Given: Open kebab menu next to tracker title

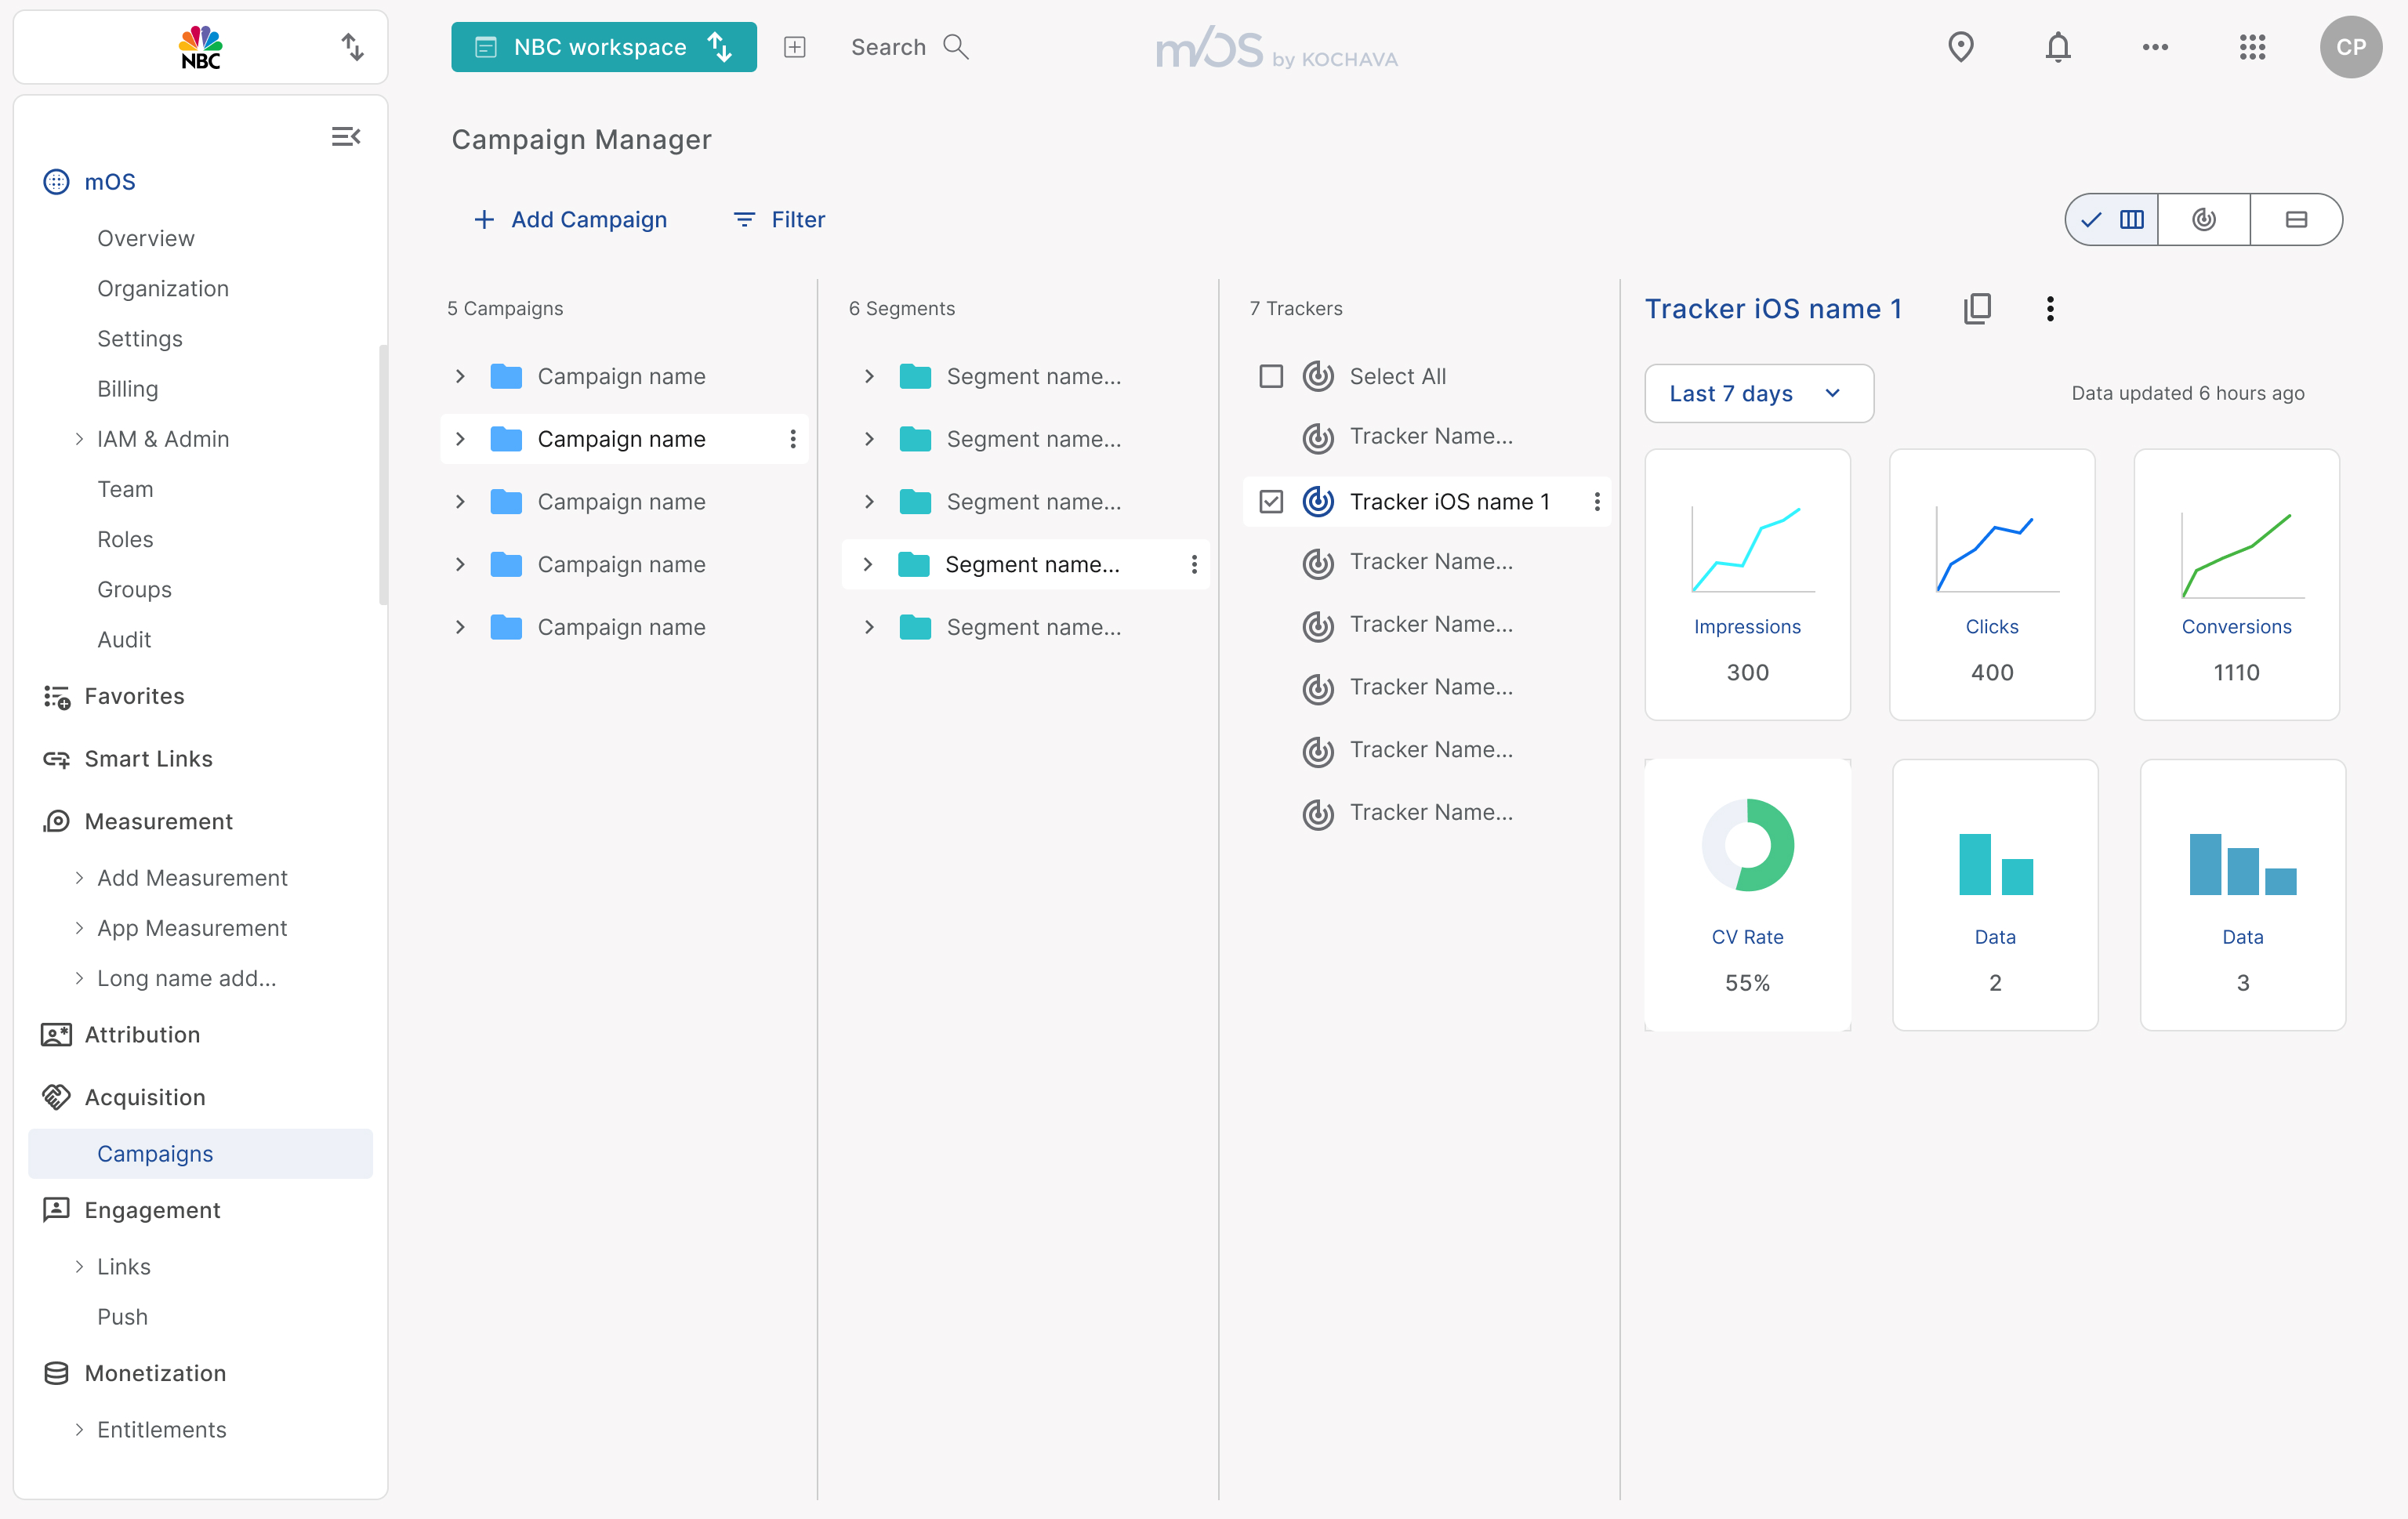Looking at the screenshot, I should click(x=2050, y=308).
